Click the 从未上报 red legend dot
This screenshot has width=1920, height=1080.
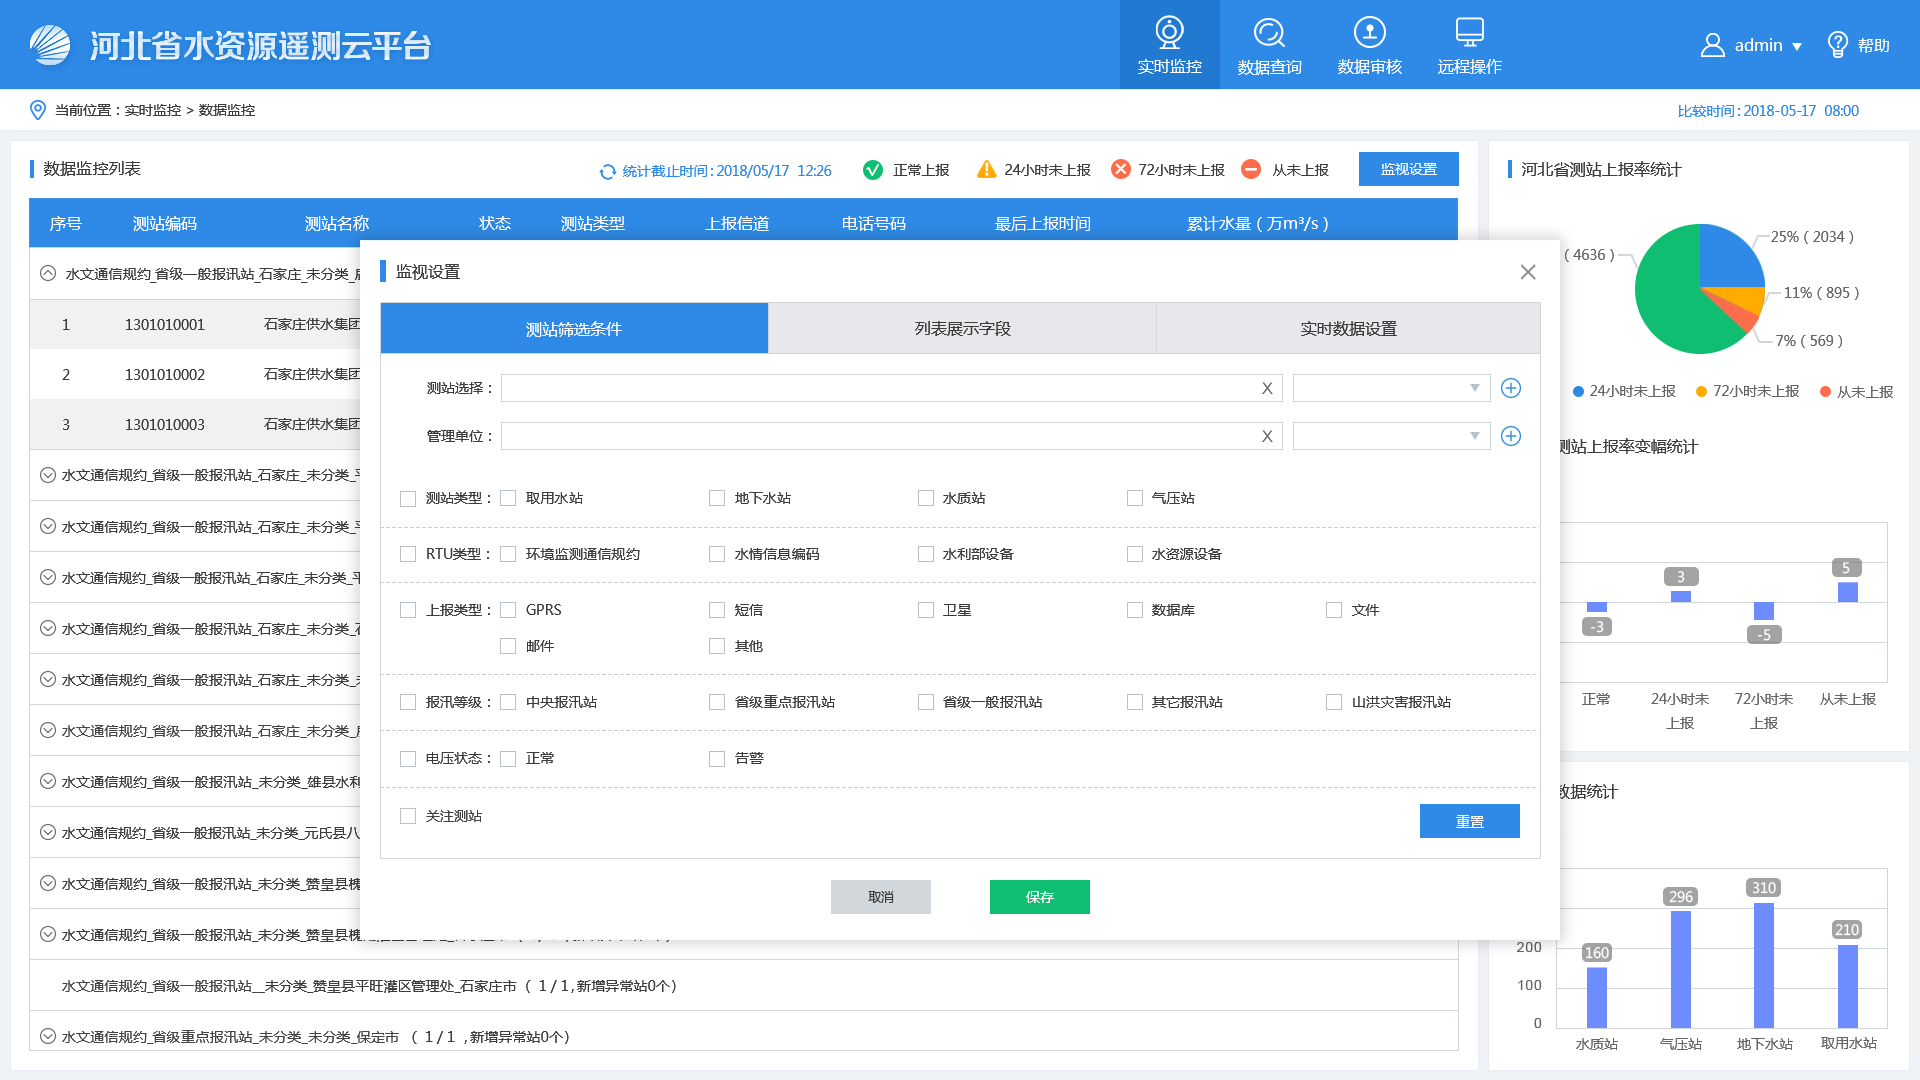[x=1825, y=392]
